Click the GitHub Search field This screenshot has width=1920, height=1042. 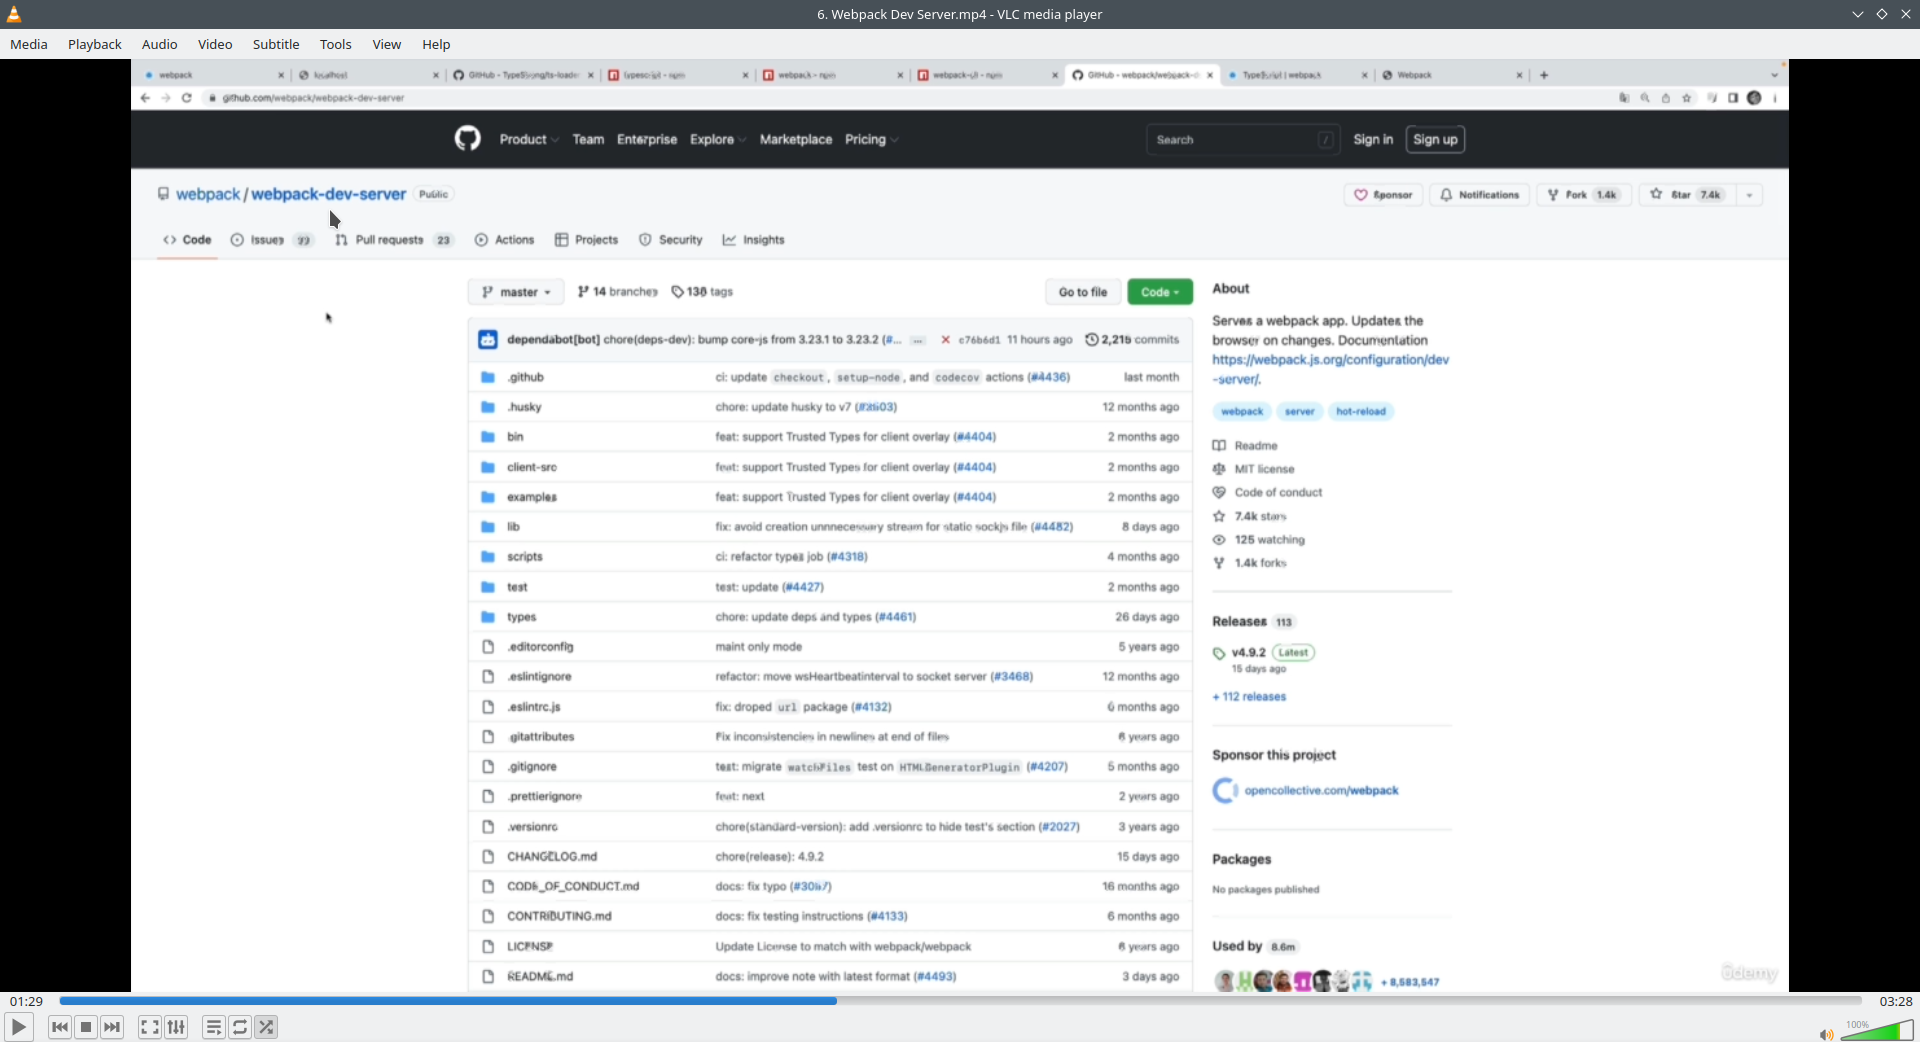click(1242, 140)
